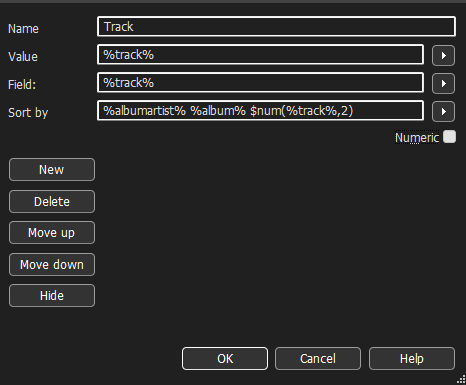Screen dimensions: 466x385
Task: Click the Delete button
Action: click(52, 202)
